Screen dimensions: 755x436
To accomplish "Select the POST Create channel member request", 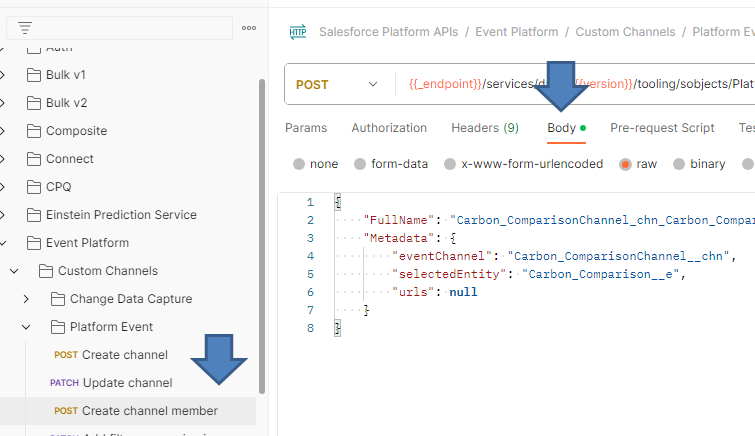I will 136,411.
